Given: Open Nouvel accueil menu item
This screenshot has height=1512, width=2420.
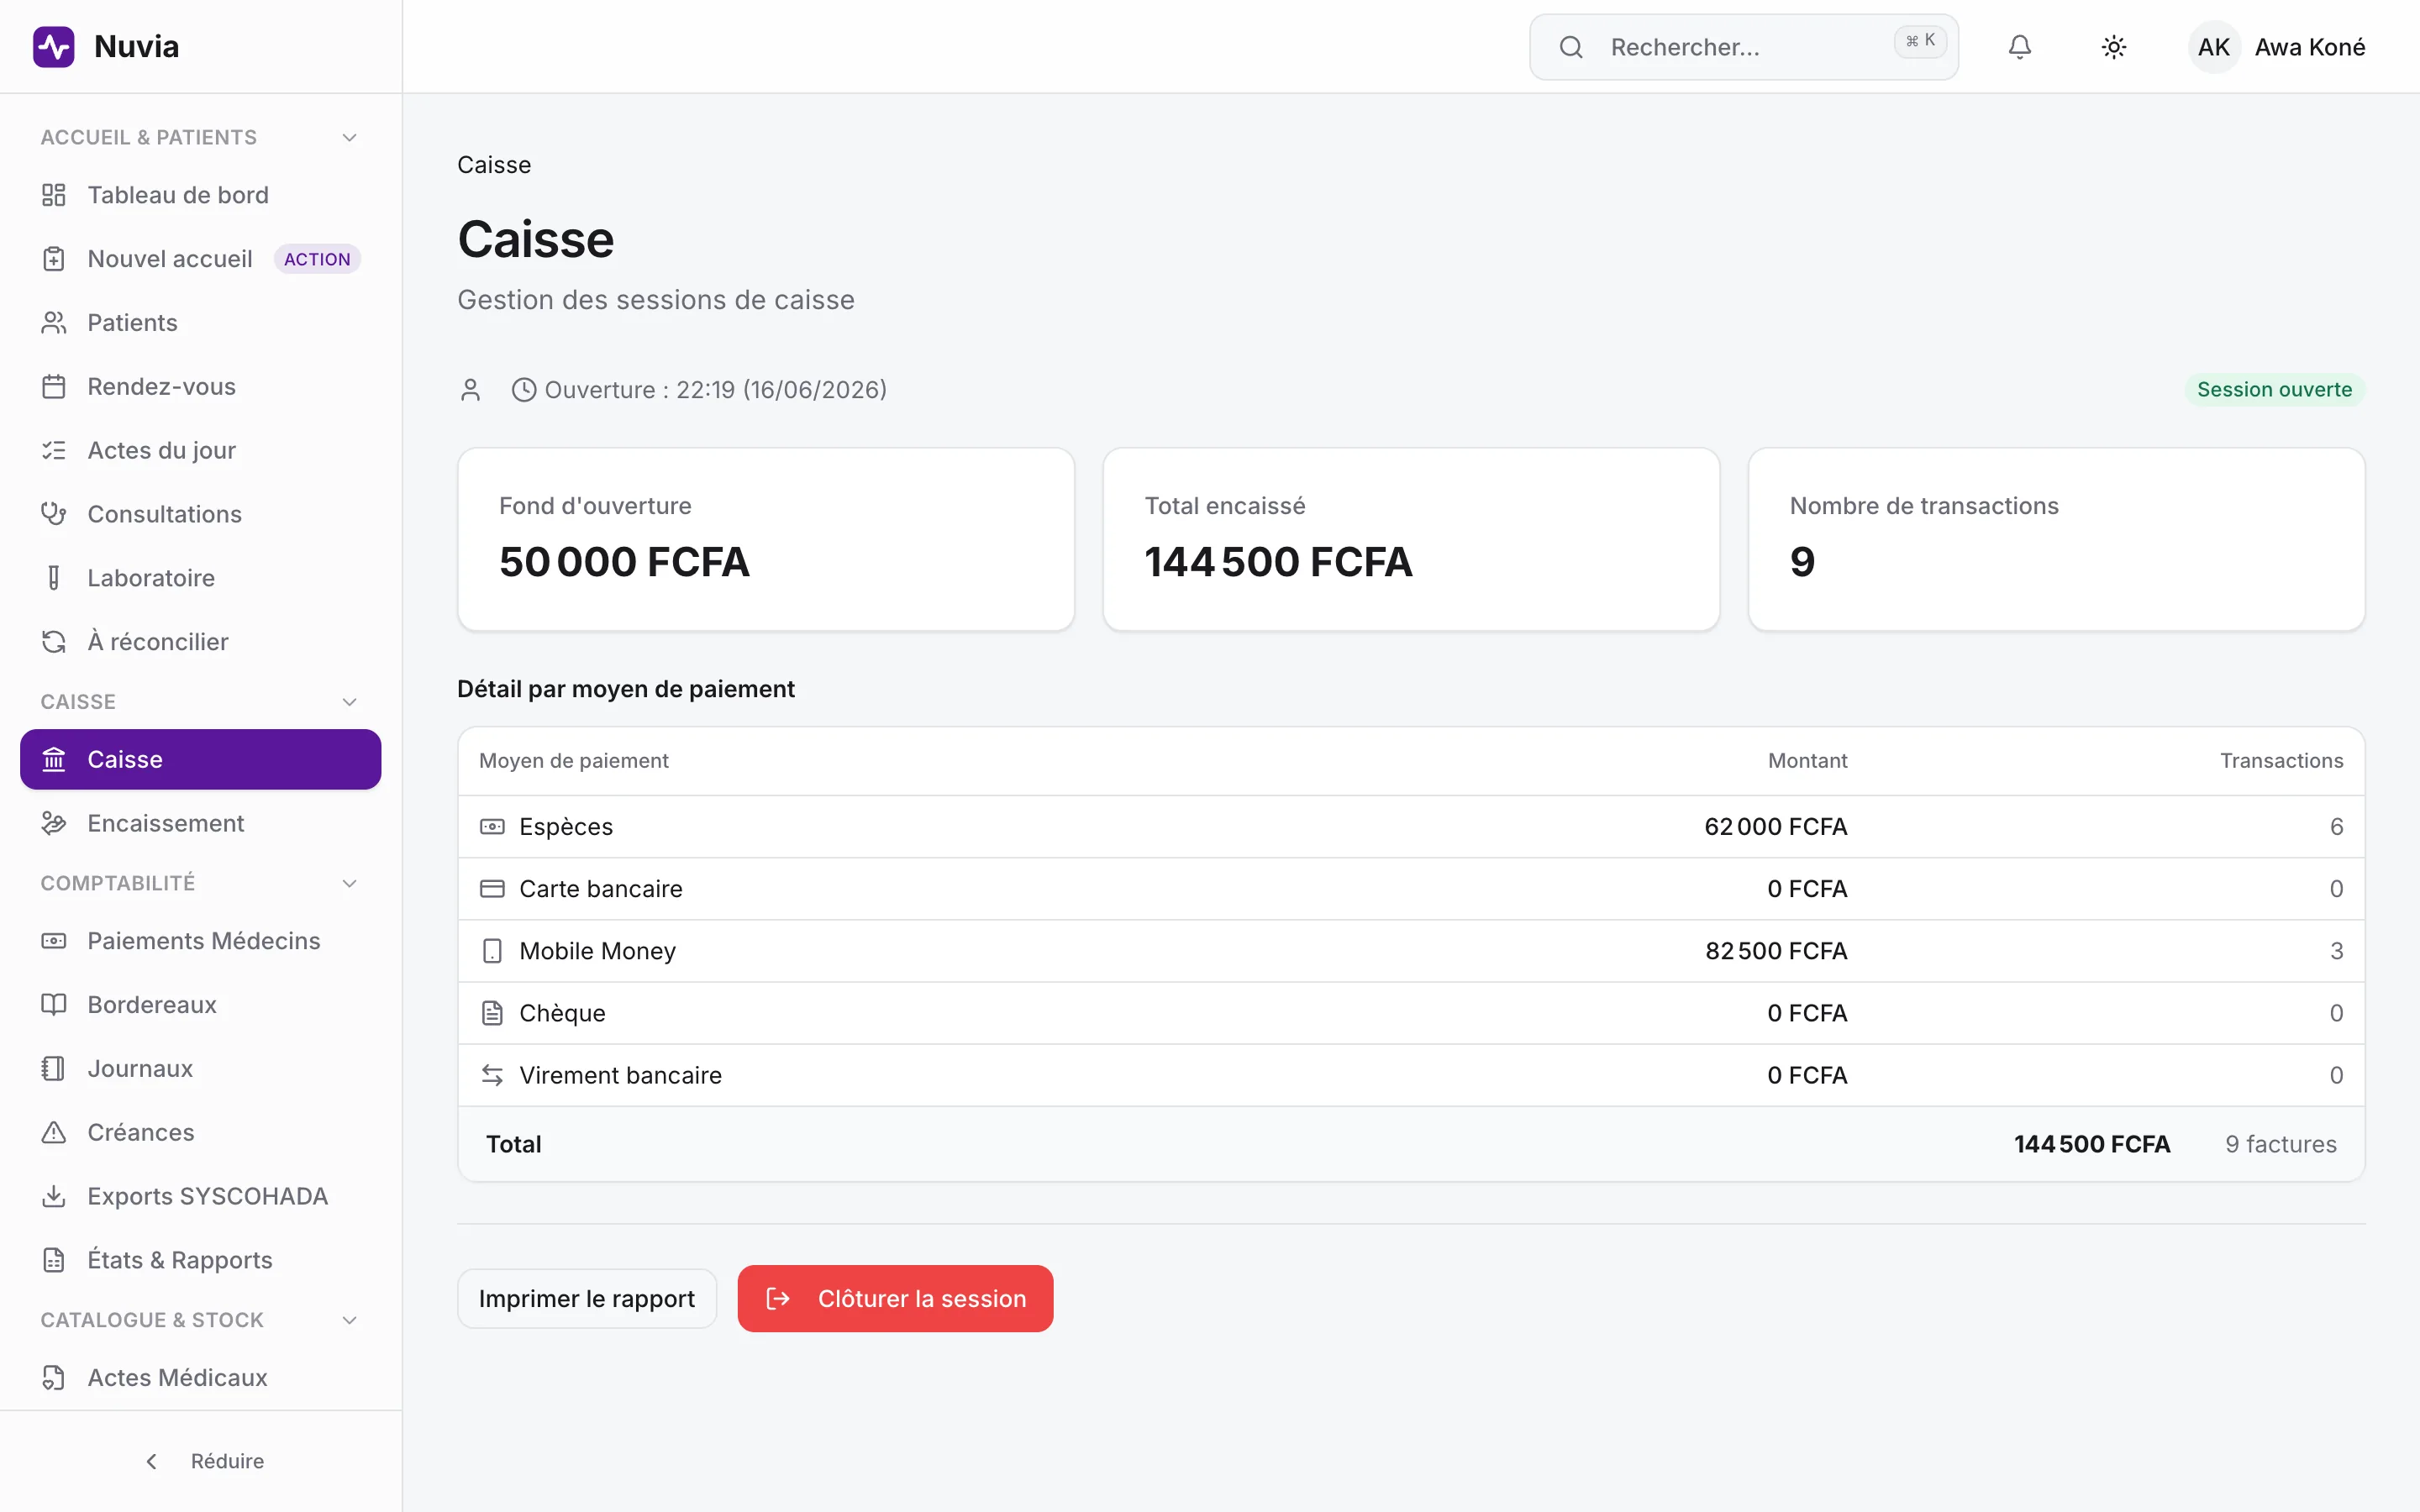Looking at the screenshot, I should click(x=201, y=259).
